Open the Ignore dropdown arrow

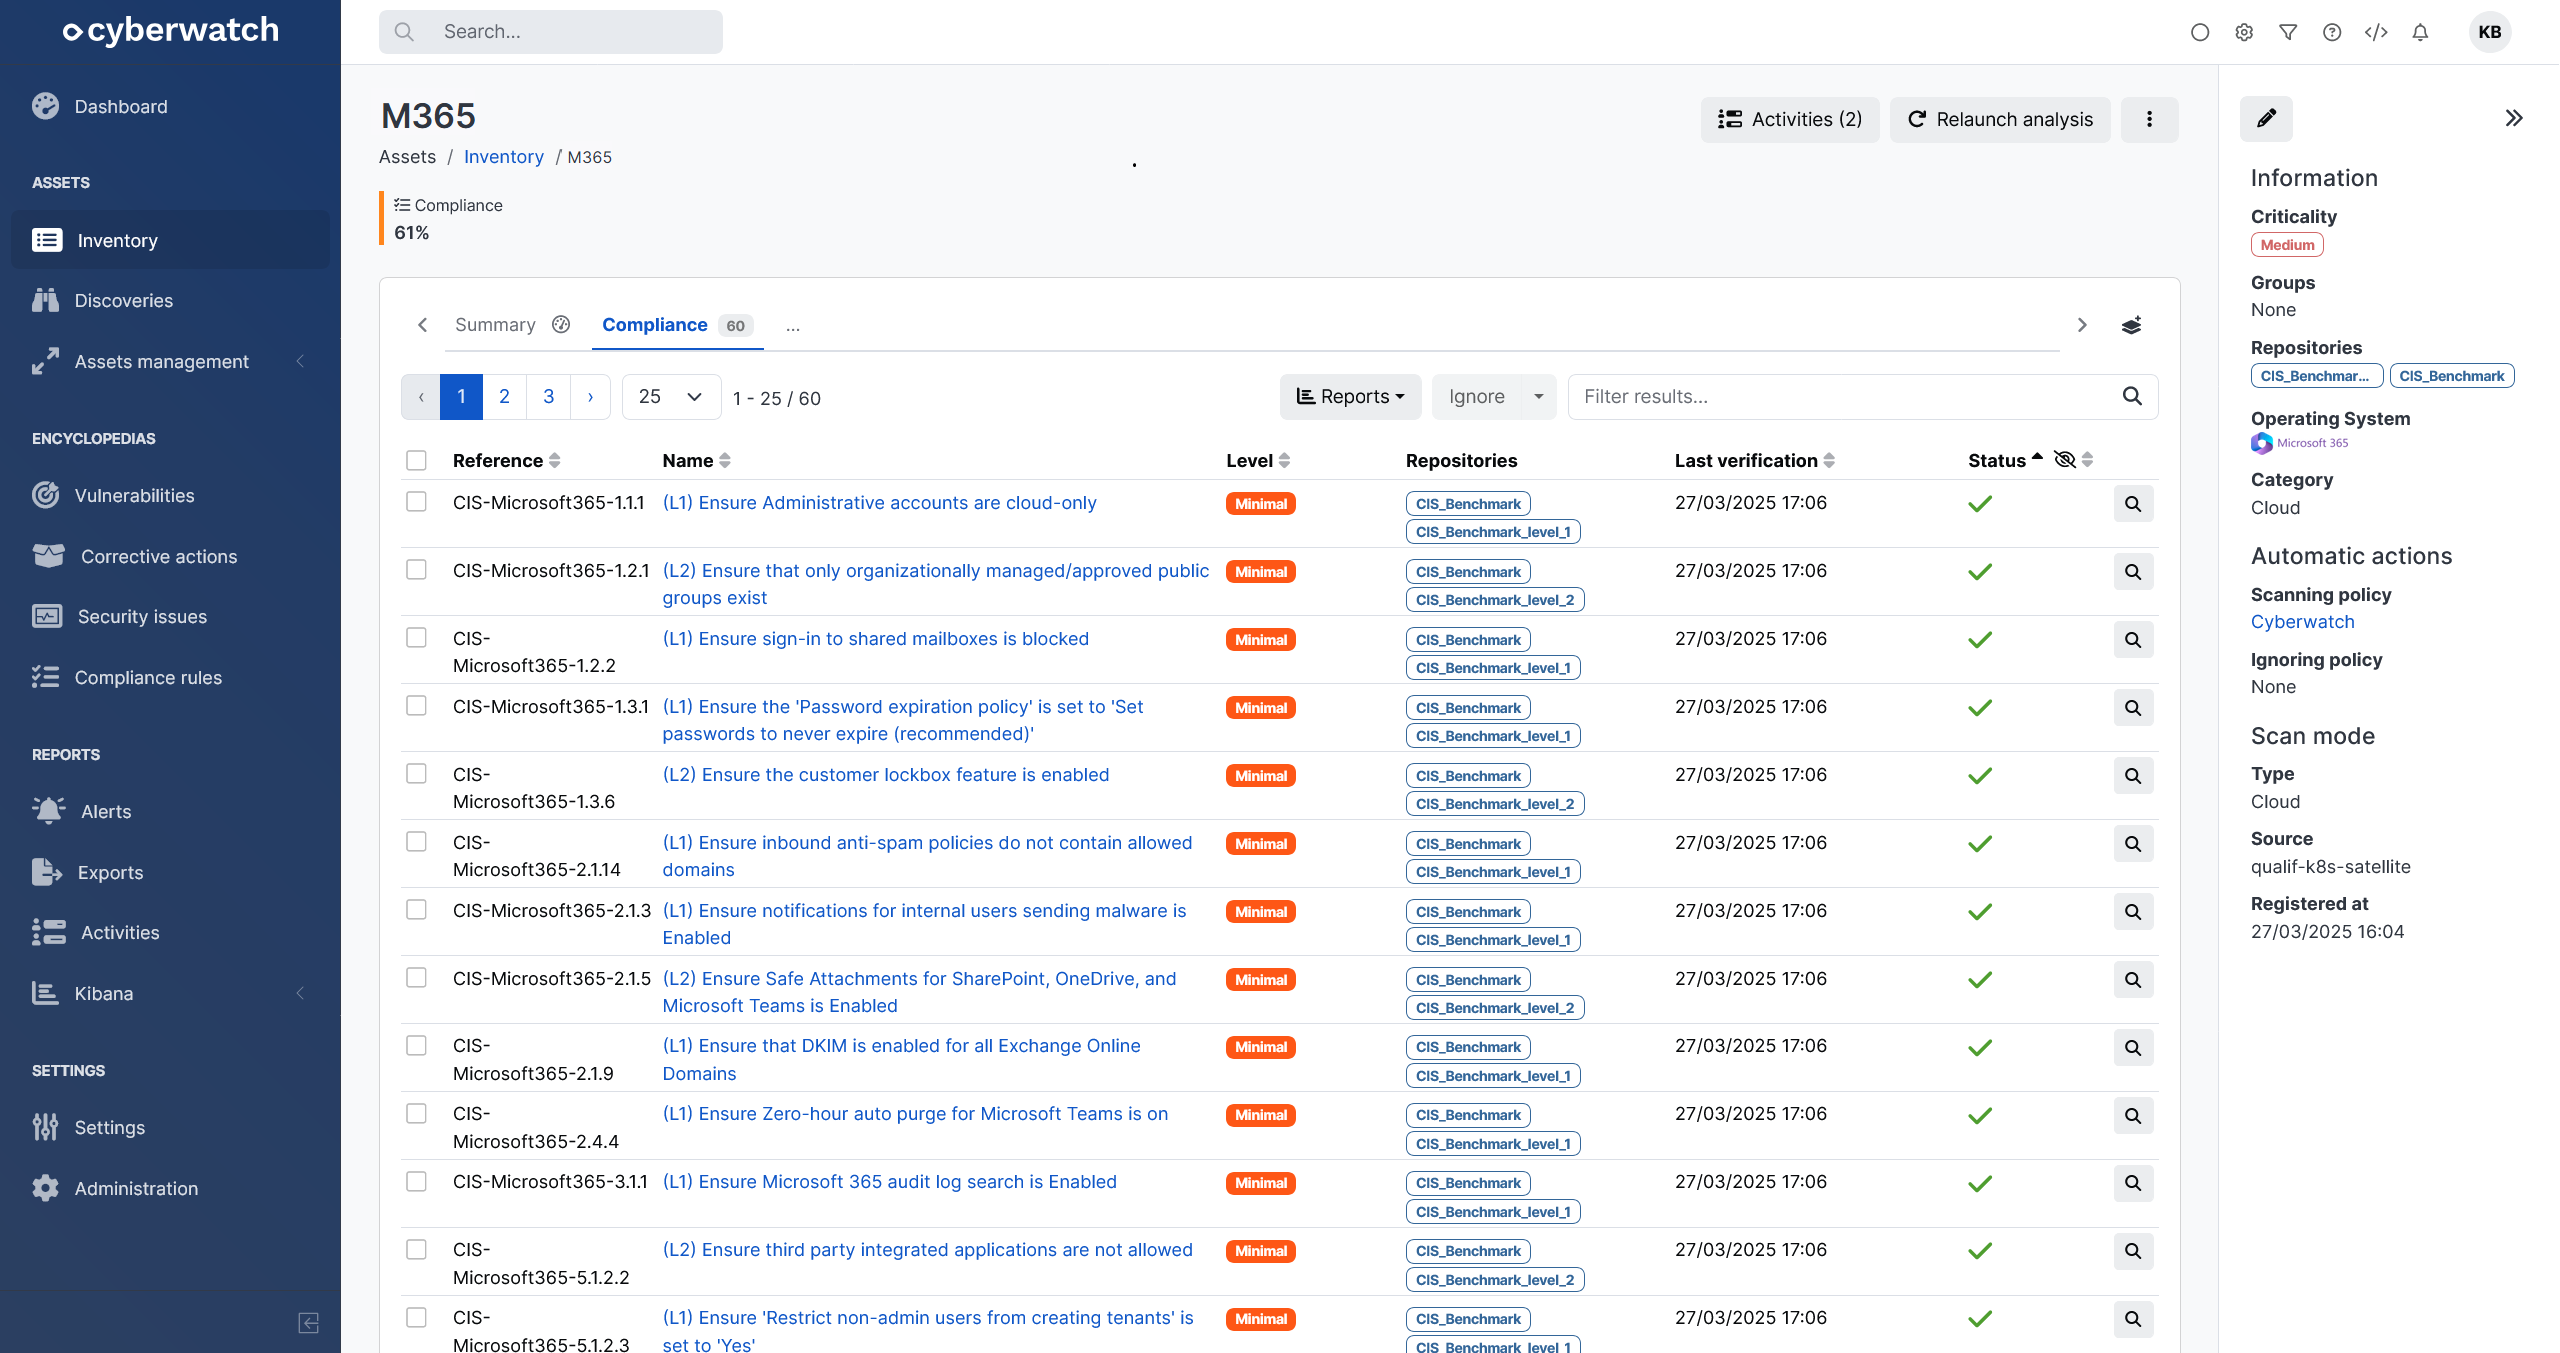click(1538, 396)
